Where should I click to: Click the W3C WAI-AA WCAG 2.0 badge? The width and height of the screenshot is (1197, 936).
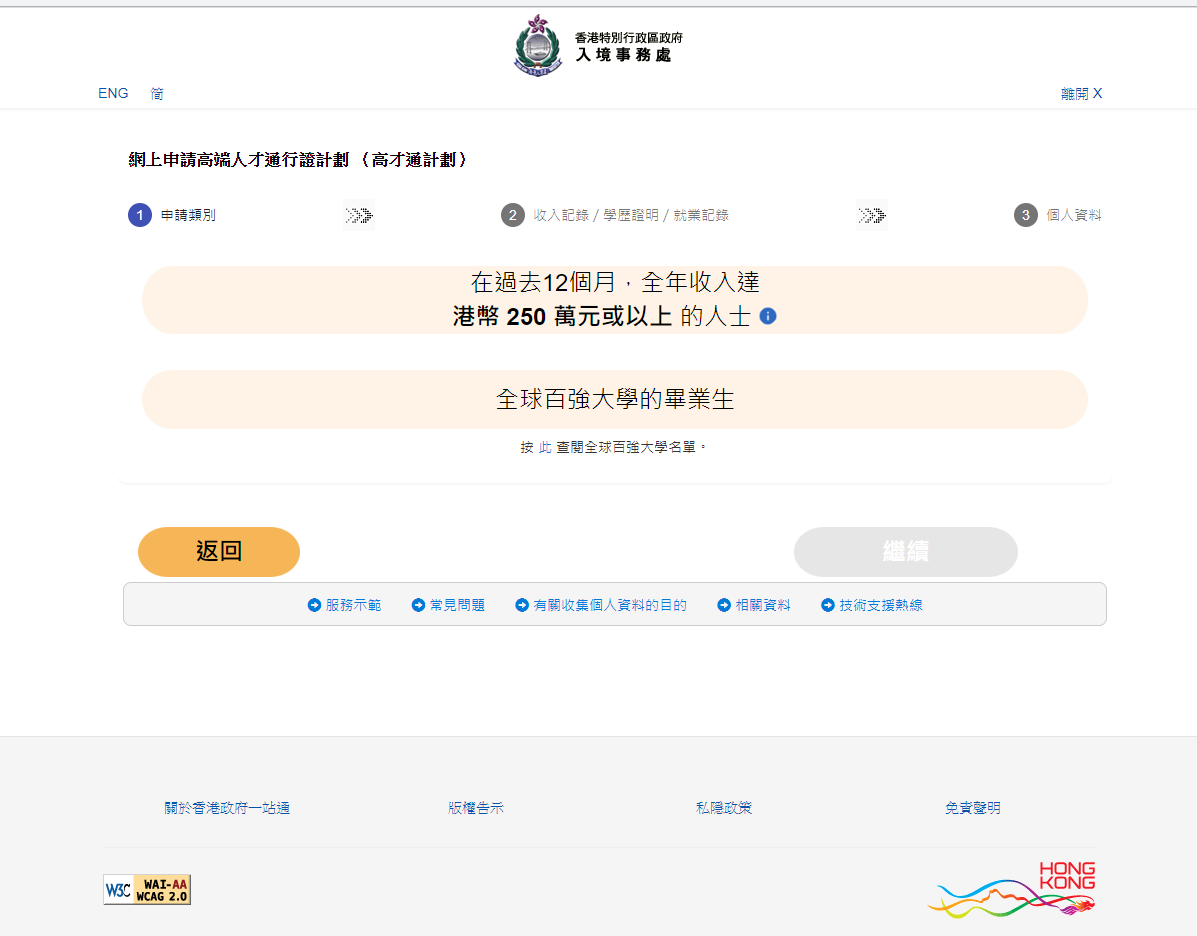pyautogui.click(x=147, y=889)
